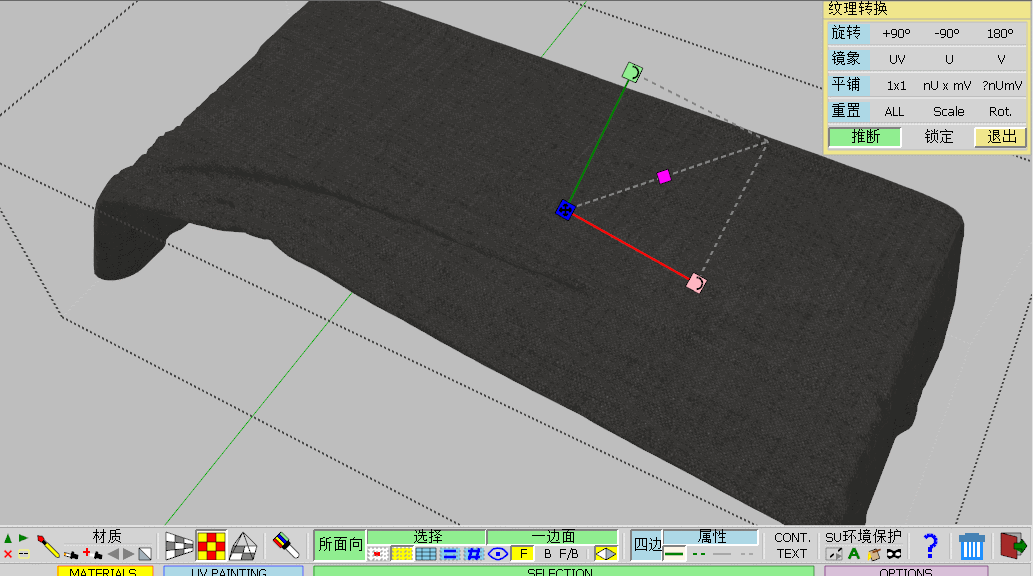Open the UV PAINTING section tab
The width and height of the screenshot is (1033, 576).
(x=233, y=571)
